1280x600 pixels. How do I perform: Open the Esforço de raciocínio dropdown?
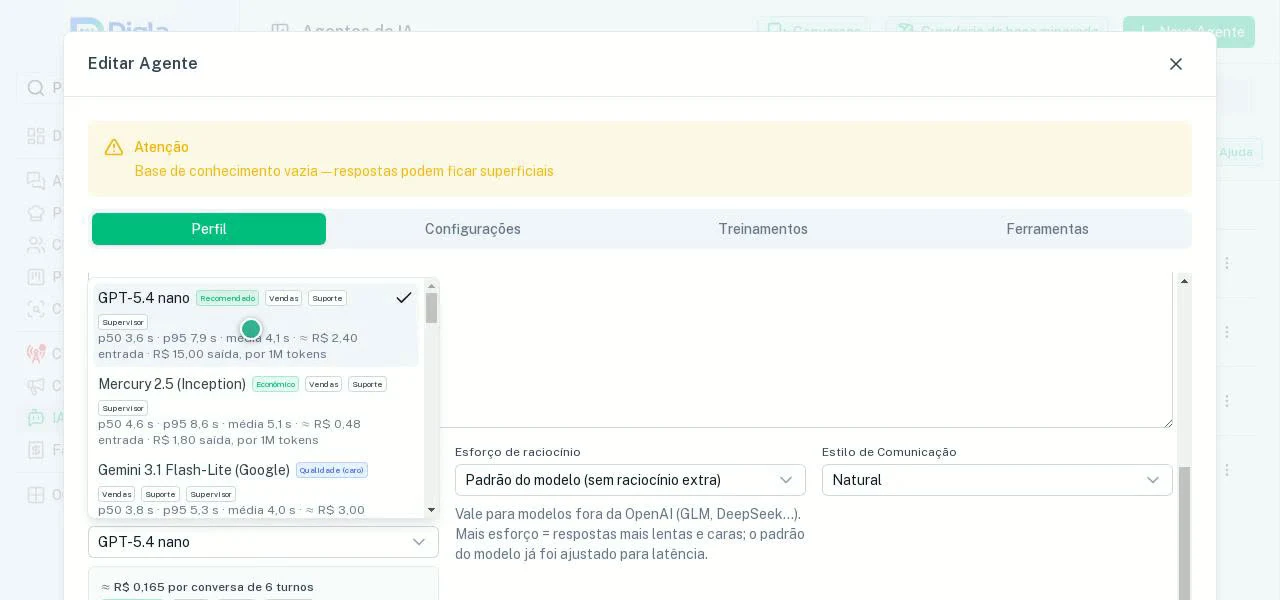[630, 480]
